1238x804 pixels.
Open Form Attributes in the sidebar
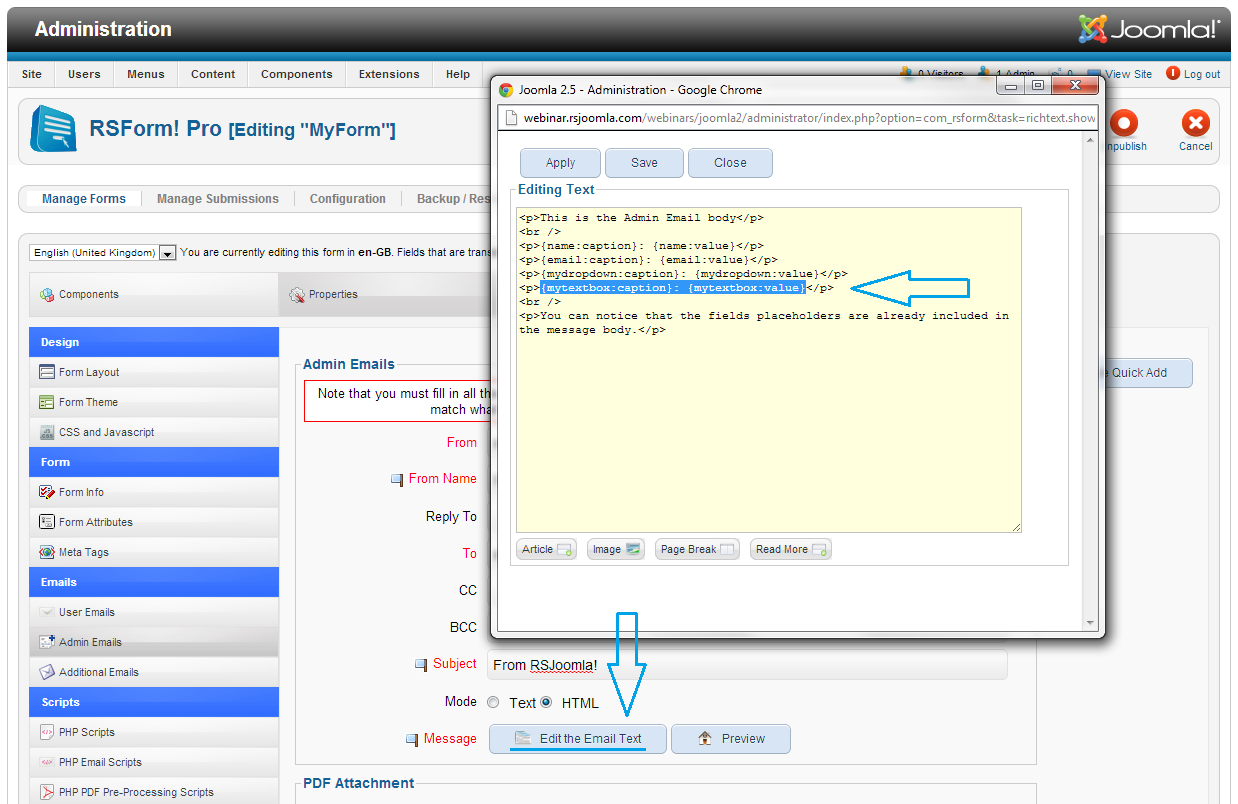[x=154, y=522]
